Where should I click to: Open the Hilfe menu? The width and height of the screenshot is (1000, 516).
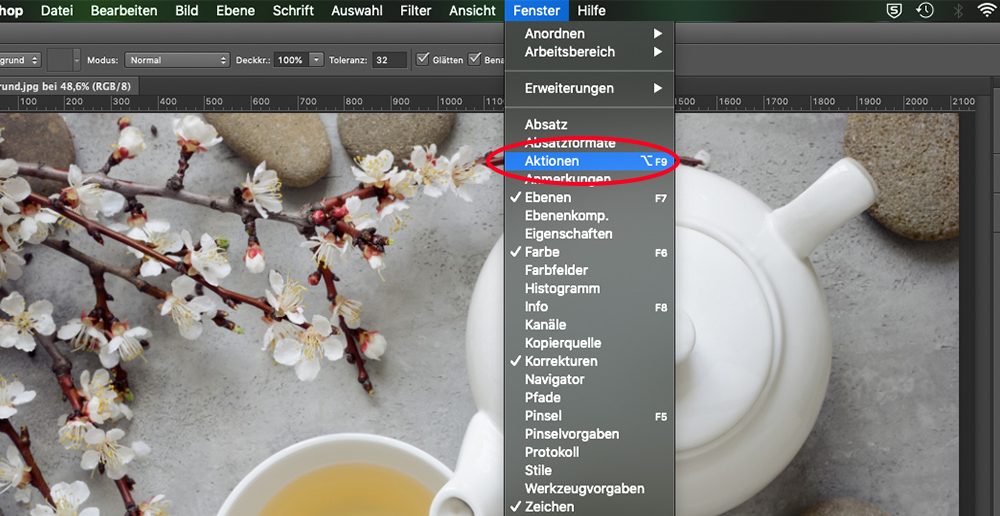(591, 10)
